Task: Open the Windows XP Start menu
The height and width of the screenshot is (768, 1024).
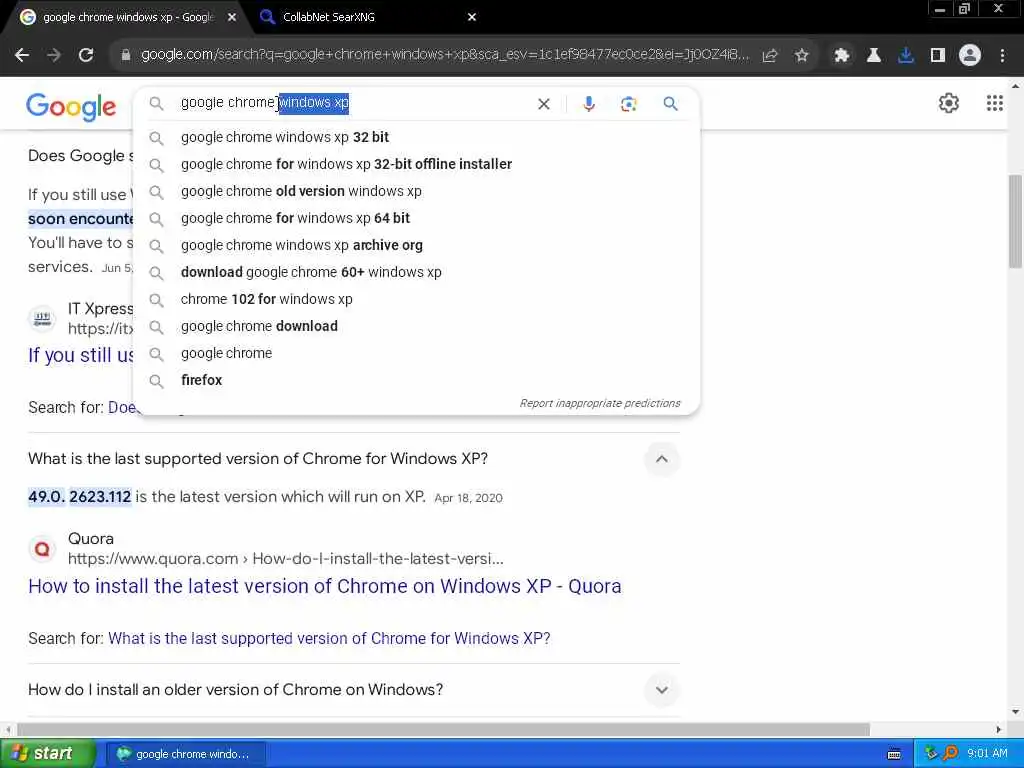Action: pos(47,754)
